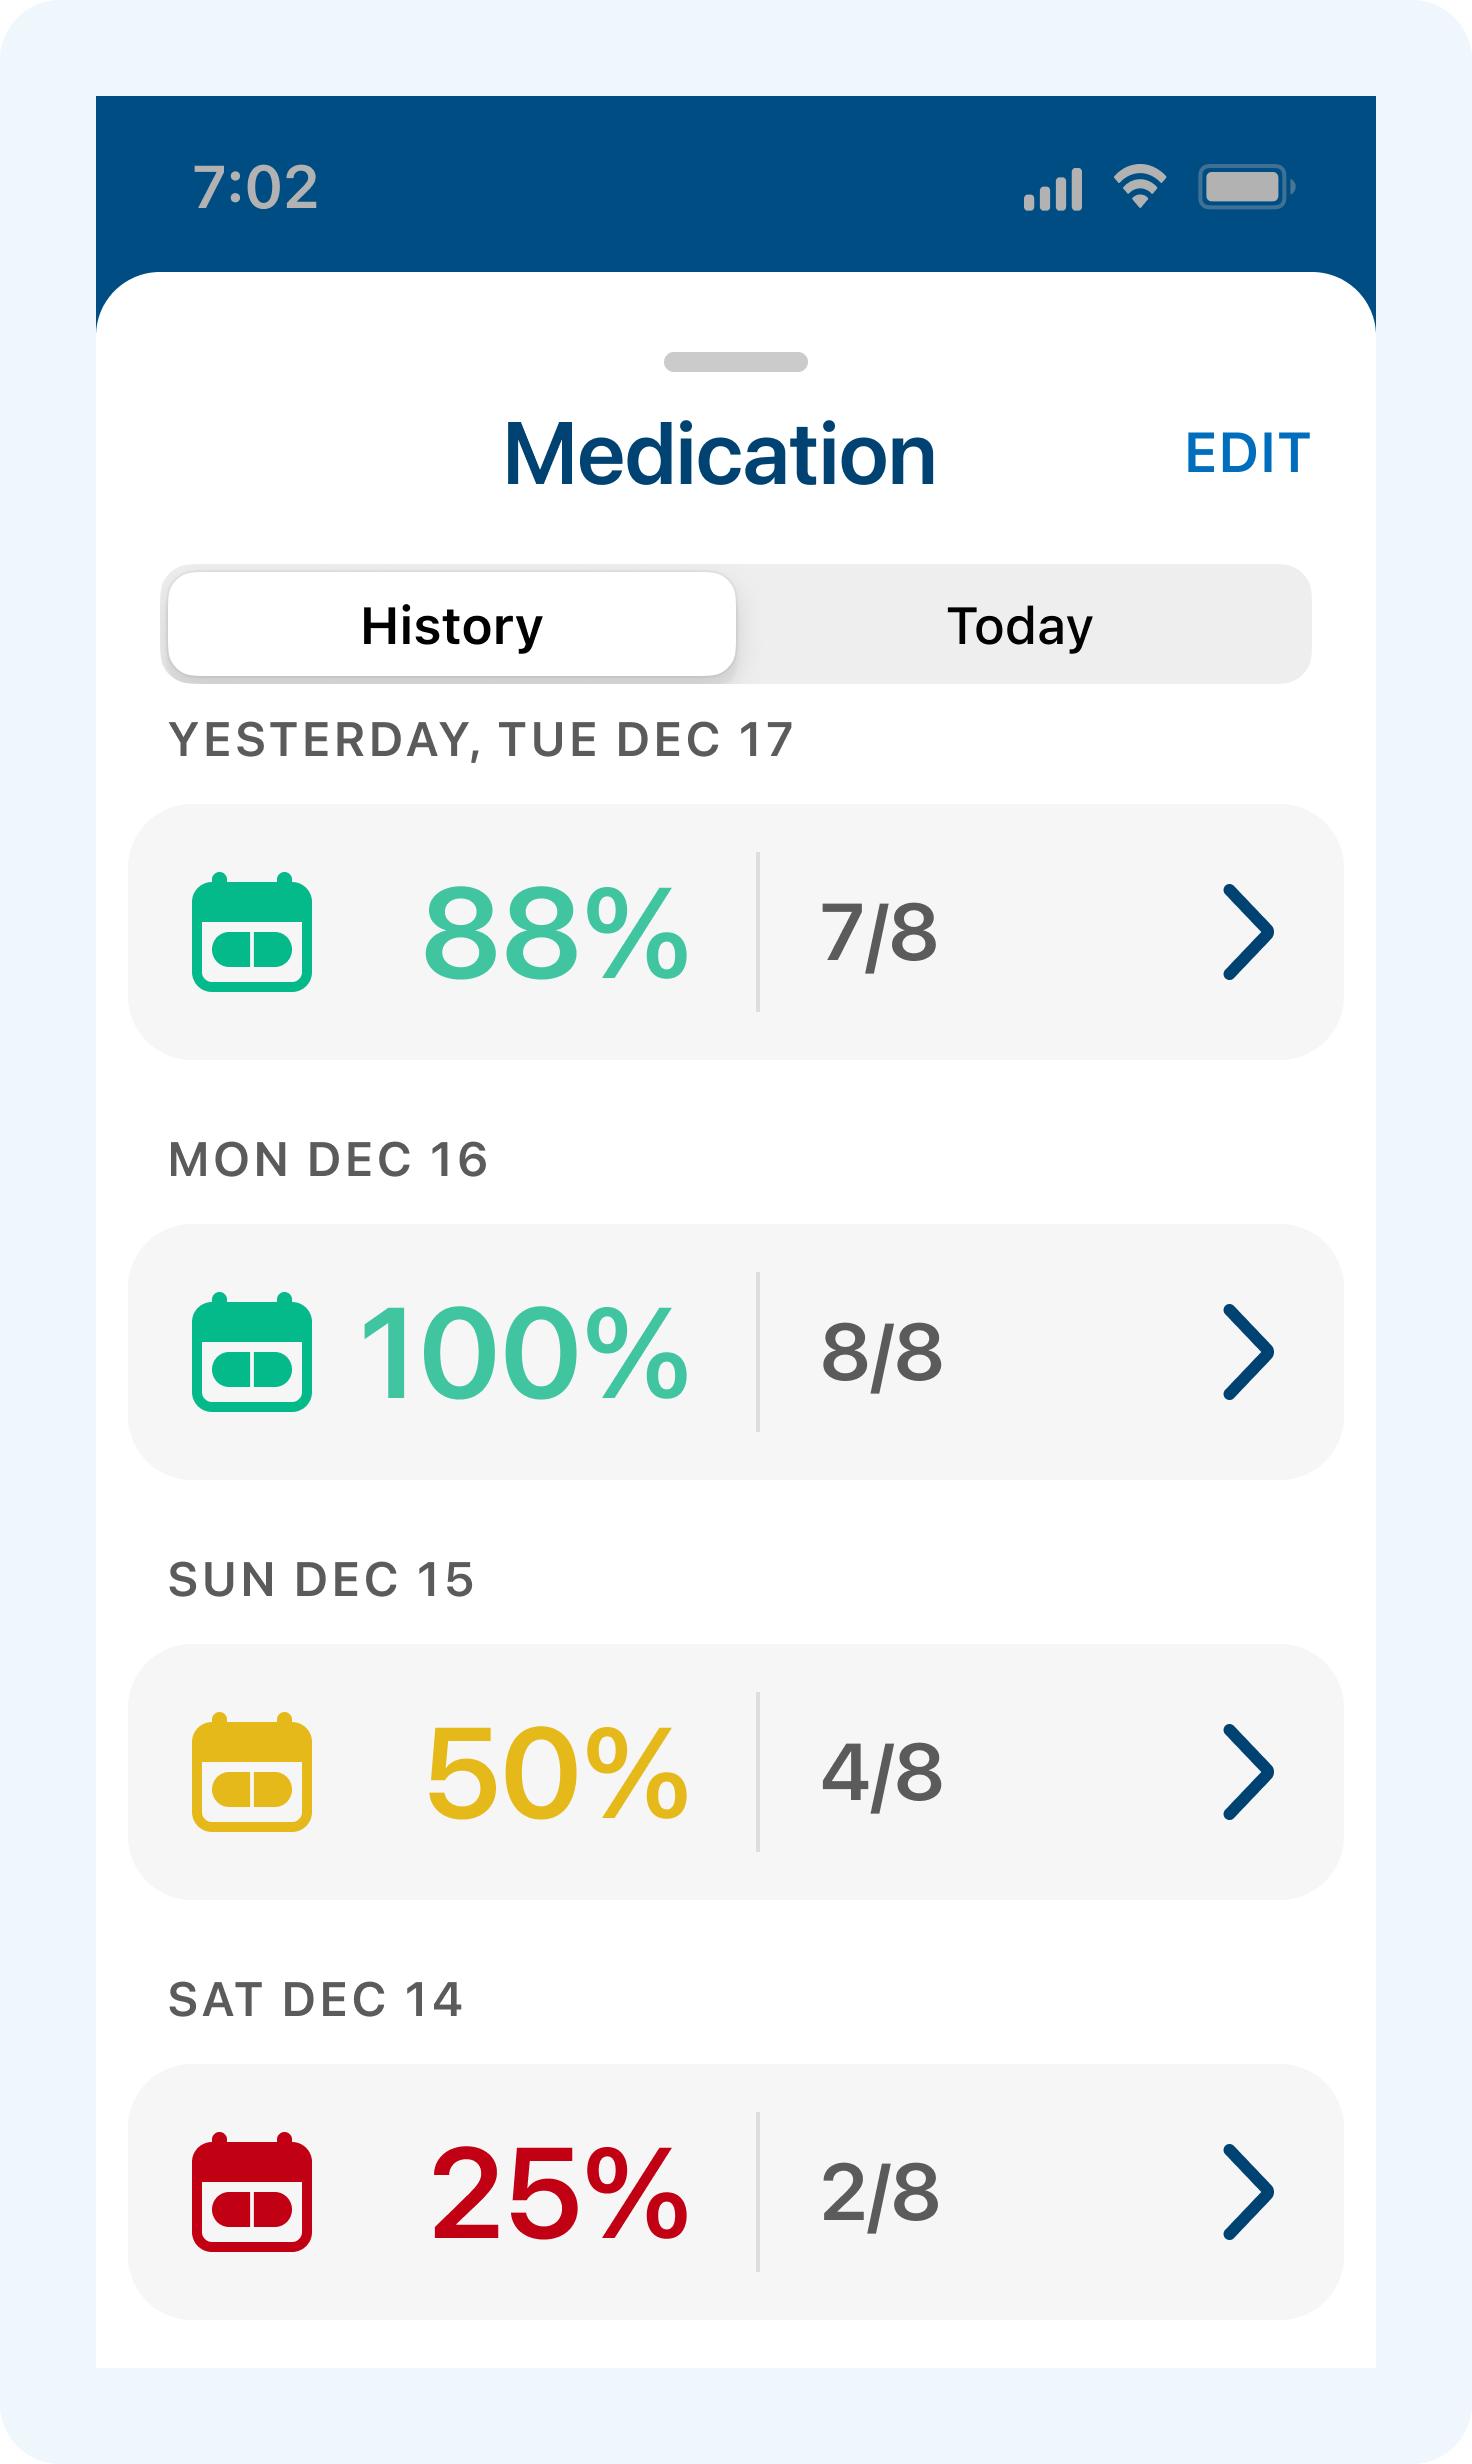Tap the 4/8 doses count
Screen dimensions: 1472x2464
click(882, 1774)
